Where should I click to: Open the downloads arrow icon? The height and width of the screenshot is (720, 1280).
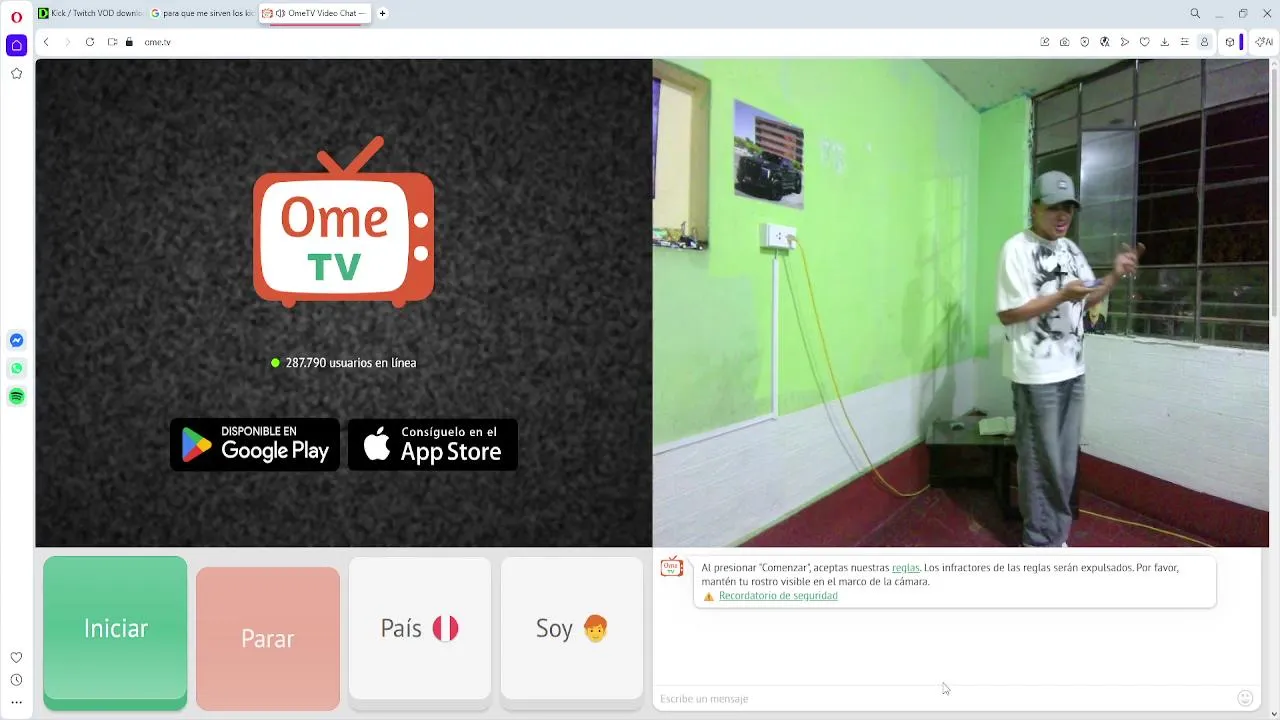tap(1165, 42)
